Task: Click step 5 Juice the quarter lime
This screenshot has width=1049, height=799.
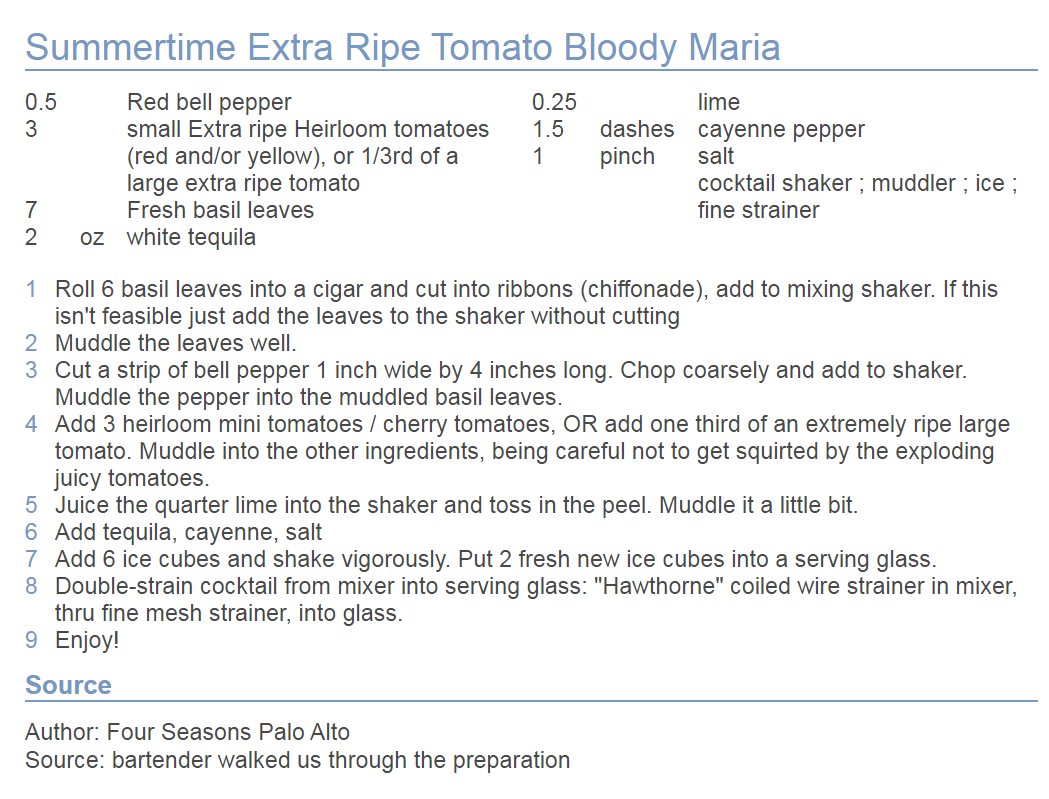Action: (x=456, y=505)
